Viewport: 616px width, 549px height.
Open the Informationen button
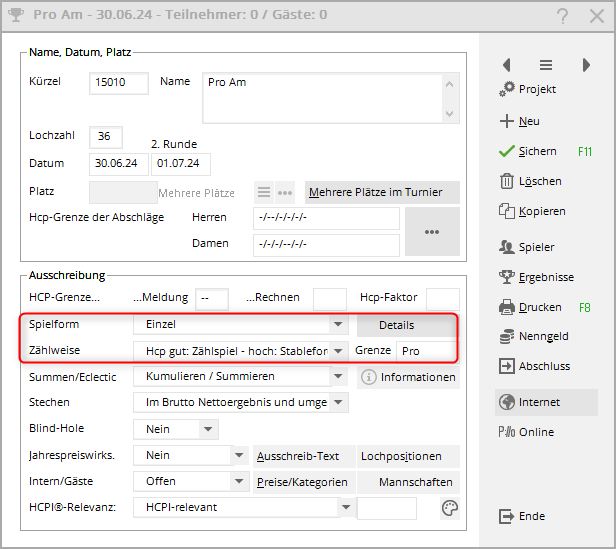[408, 377]
